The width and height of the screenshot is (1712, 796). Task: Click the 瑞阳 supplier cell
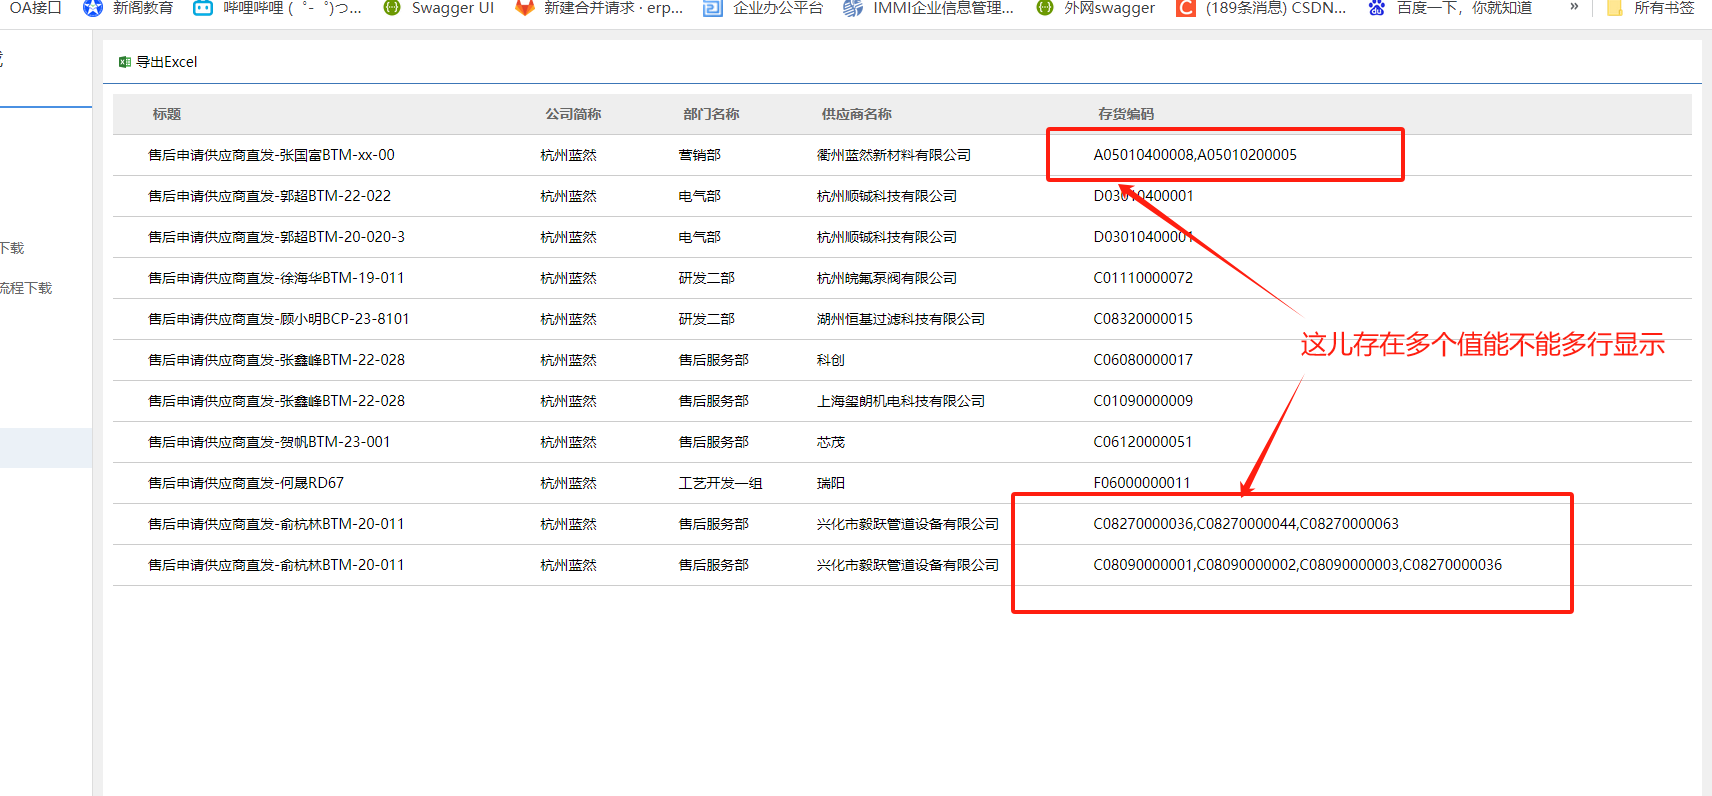tap(830, 483)
